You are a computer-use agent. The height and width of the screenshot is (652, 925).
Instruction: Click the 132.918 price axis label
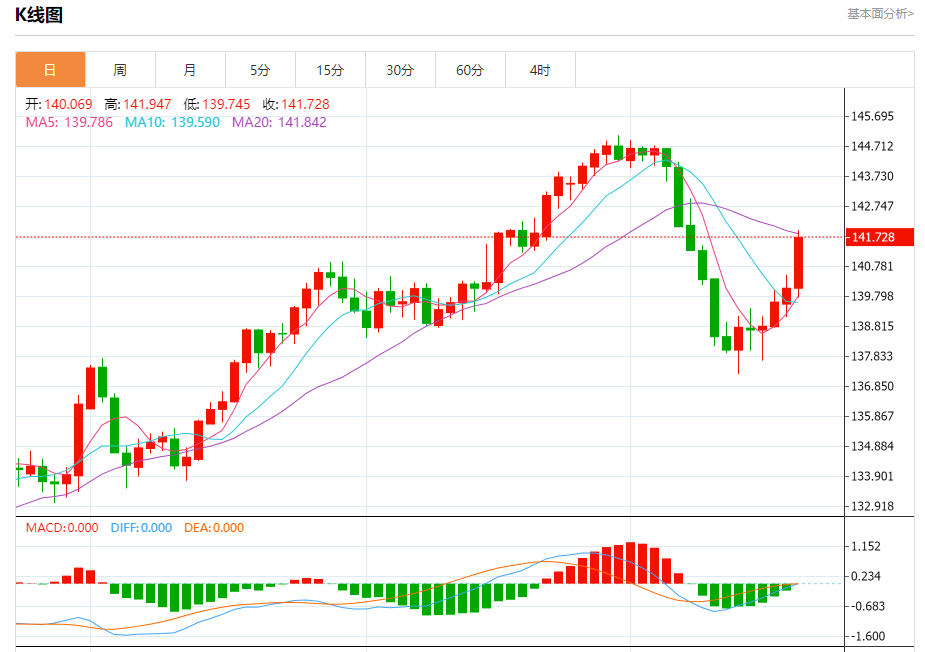[x=872, y=506]
